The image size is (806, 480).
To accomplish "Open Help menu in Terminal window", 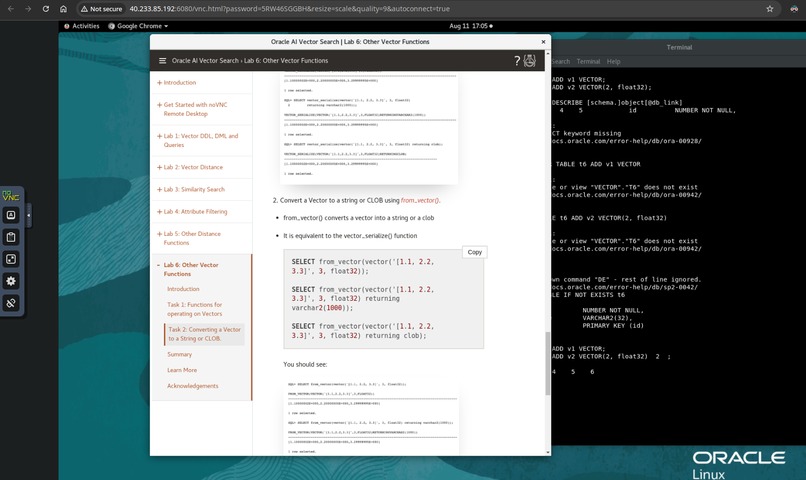I will [x=613, y=61].
